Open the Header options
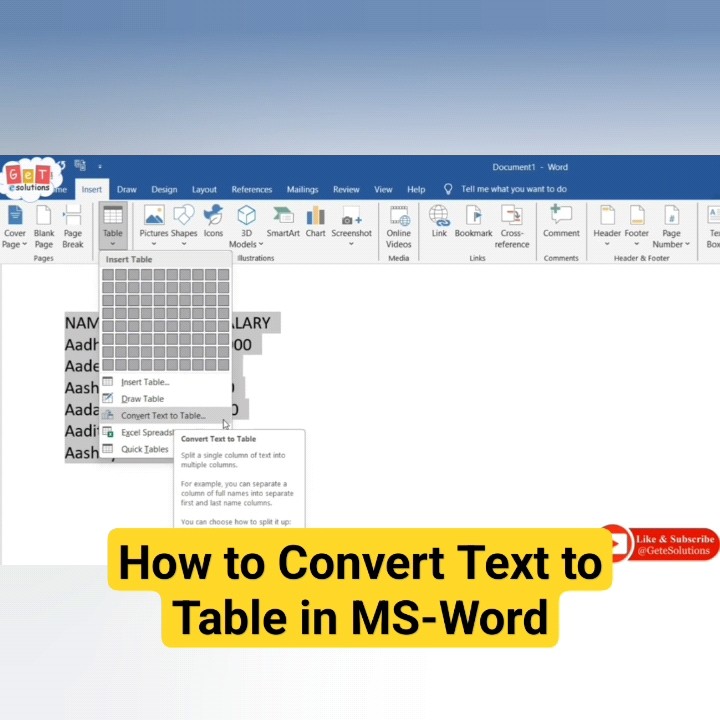This screenshot has width=720, height=720. [x=607, y=225]
